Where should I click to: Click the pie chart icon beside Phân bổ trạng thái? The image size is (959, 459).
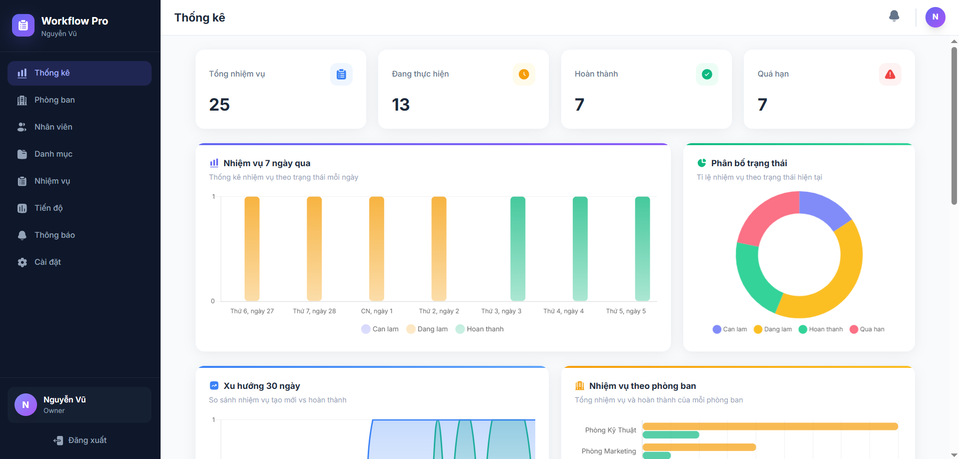click(702, 163)
